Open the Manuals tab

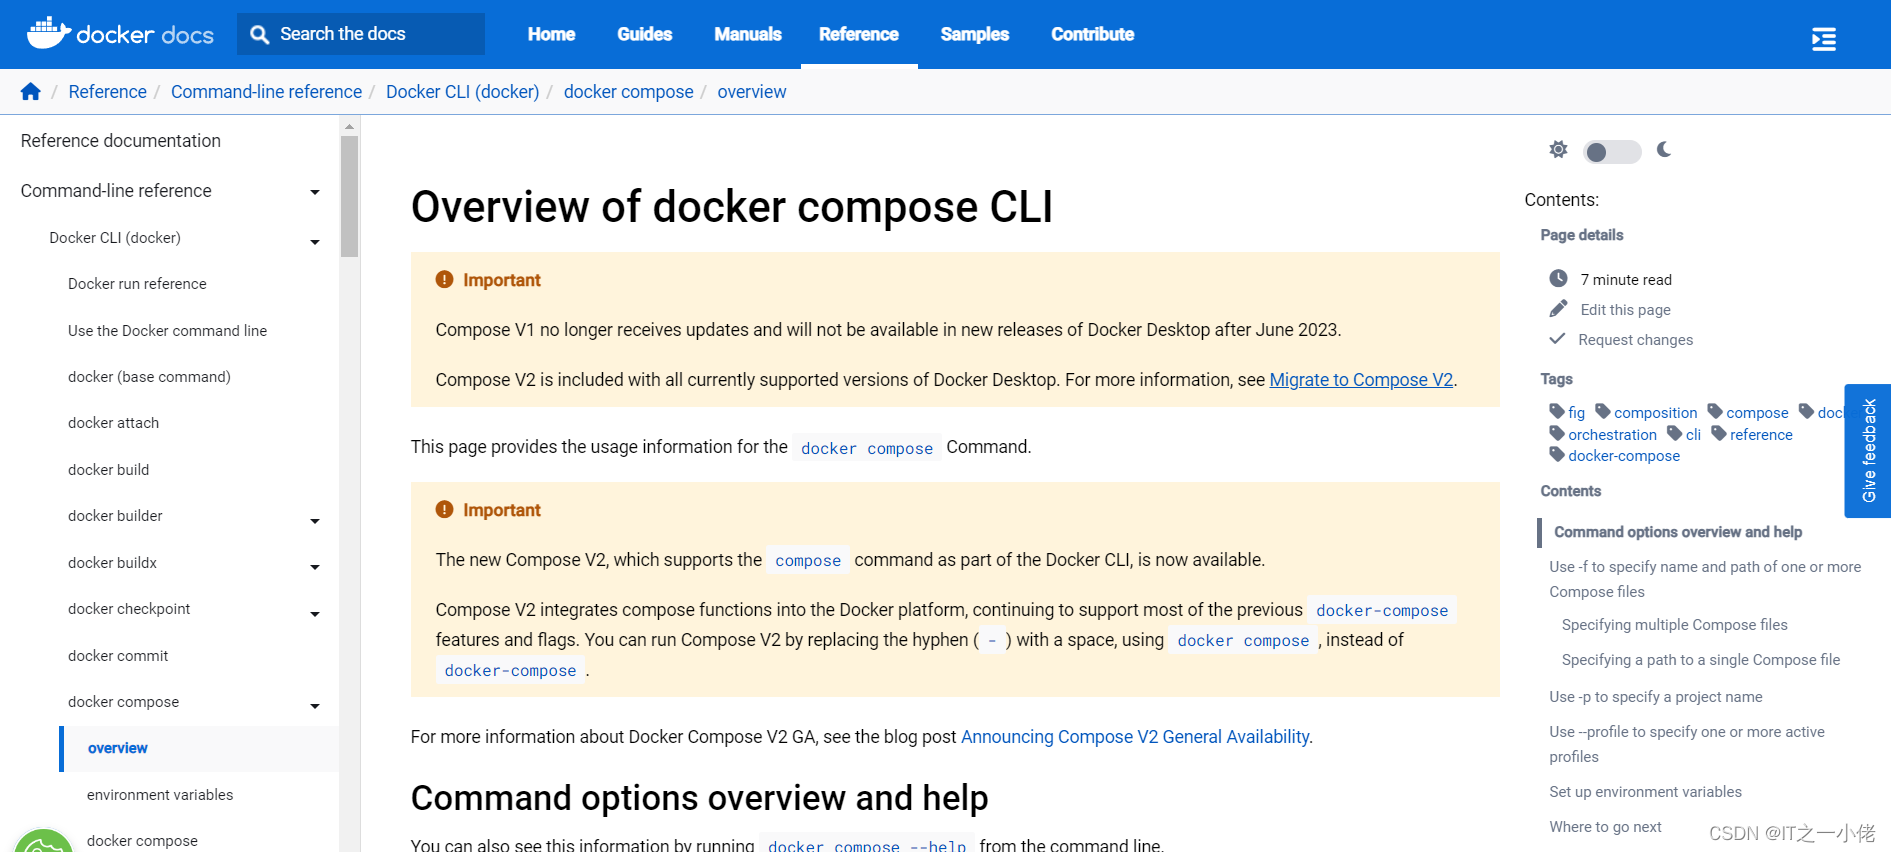[748, 34]
